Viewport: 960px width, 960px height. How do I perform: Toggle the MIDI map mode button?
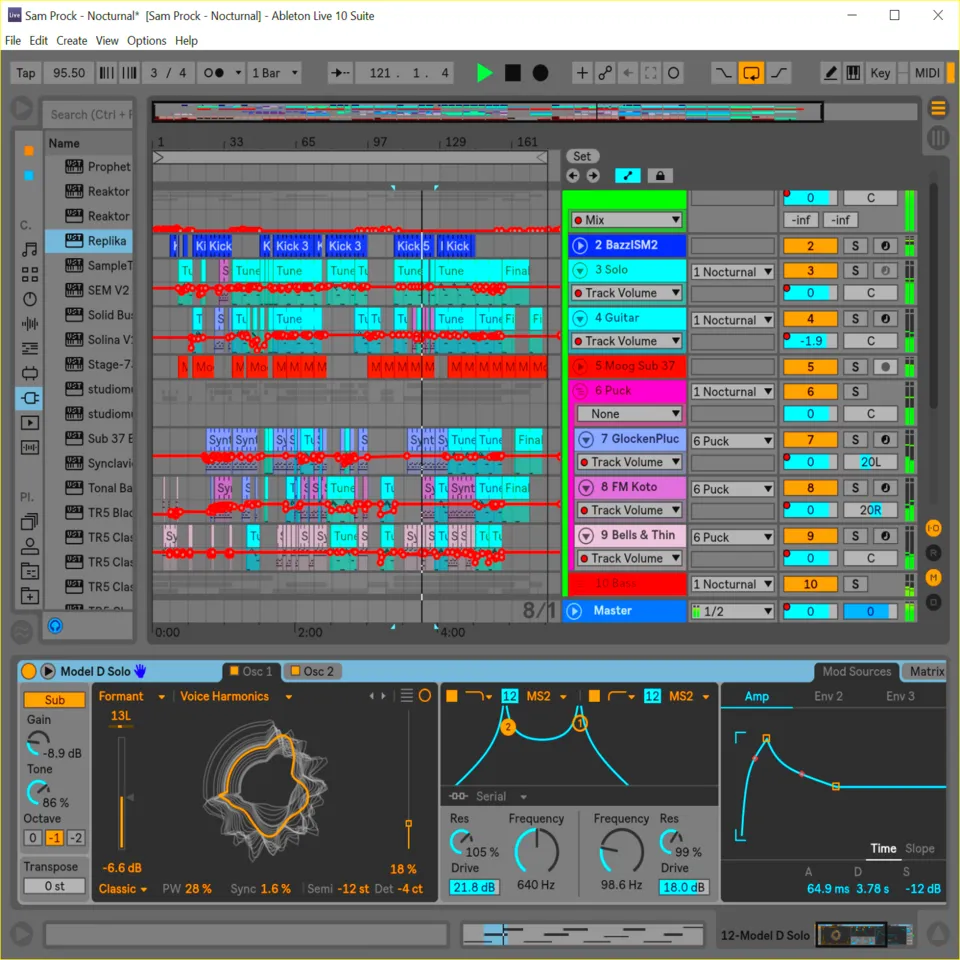926,73
